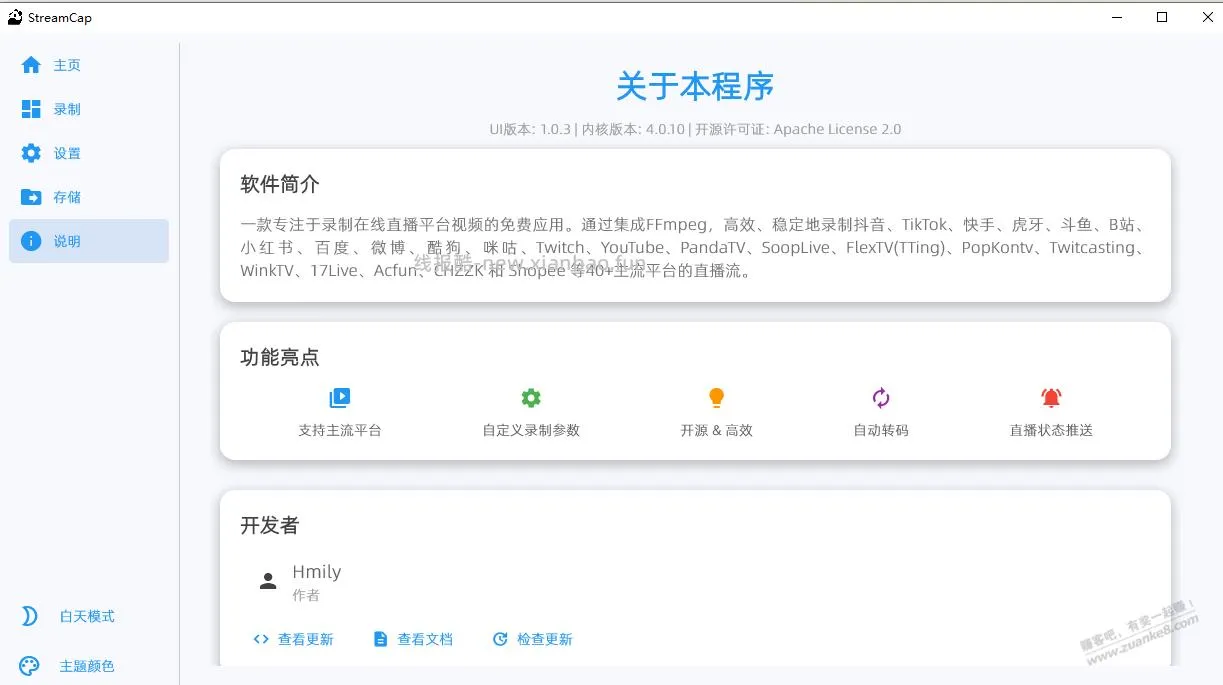Click the 自定义录制参数 label
This screenshot has height=685, width=1223.
tap(531, 430)
